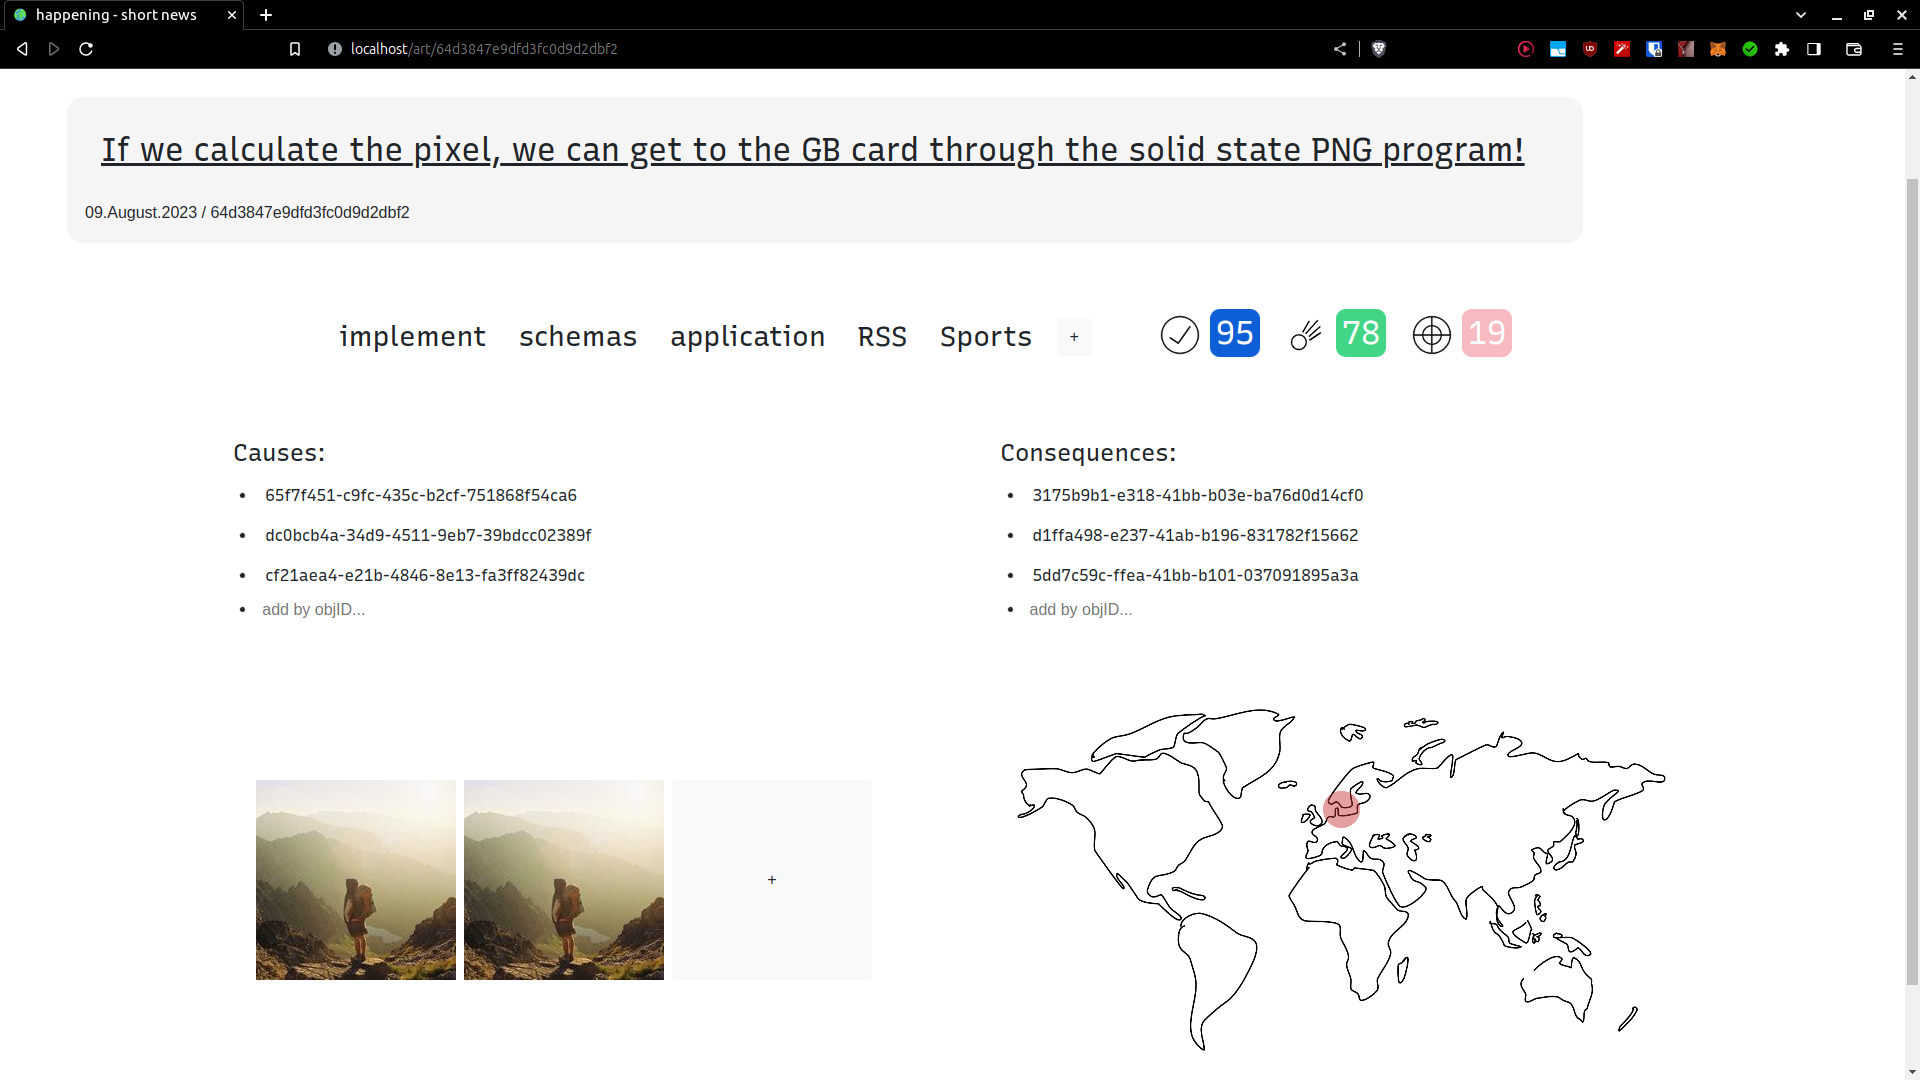Click the Consequences add by objID field
The width and height of the screenshot is (1920, 1080).
[1080, 610]
